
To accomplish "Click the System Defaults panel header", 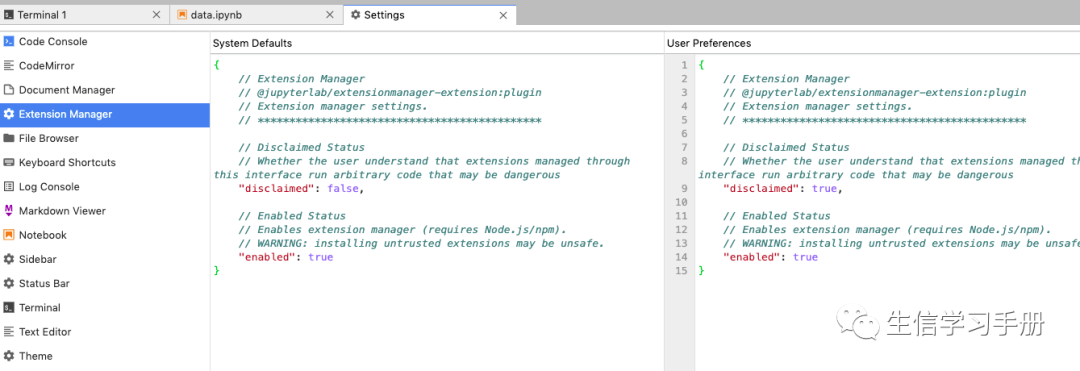I will point(252,43).
